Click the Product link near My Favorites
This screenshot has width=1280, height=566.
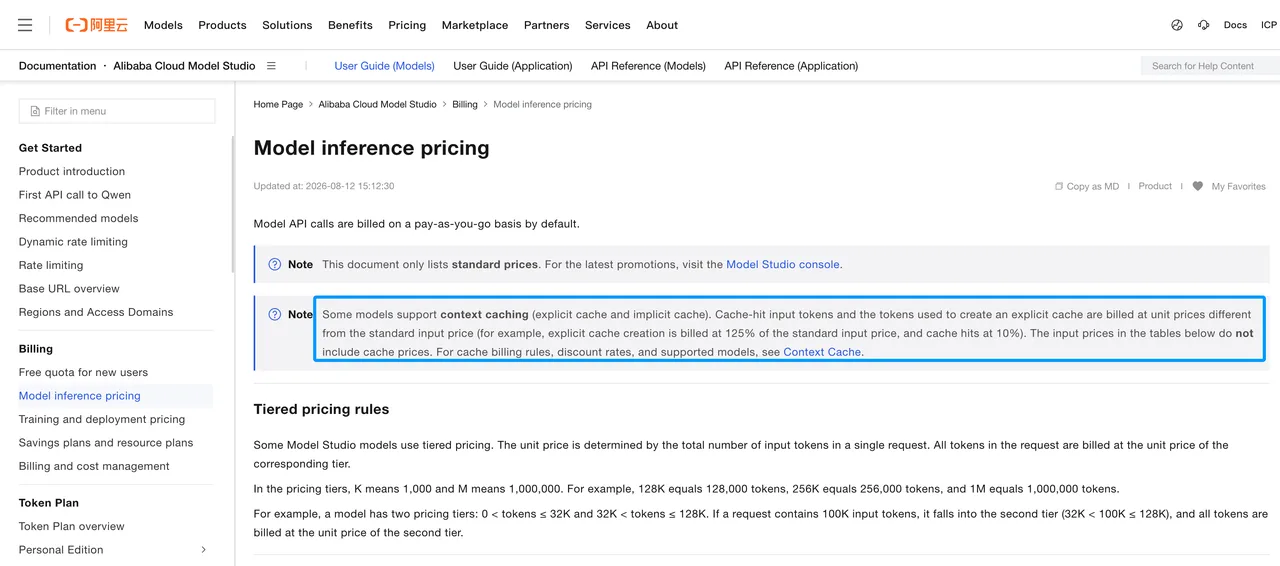click(x=1155, y=186)
